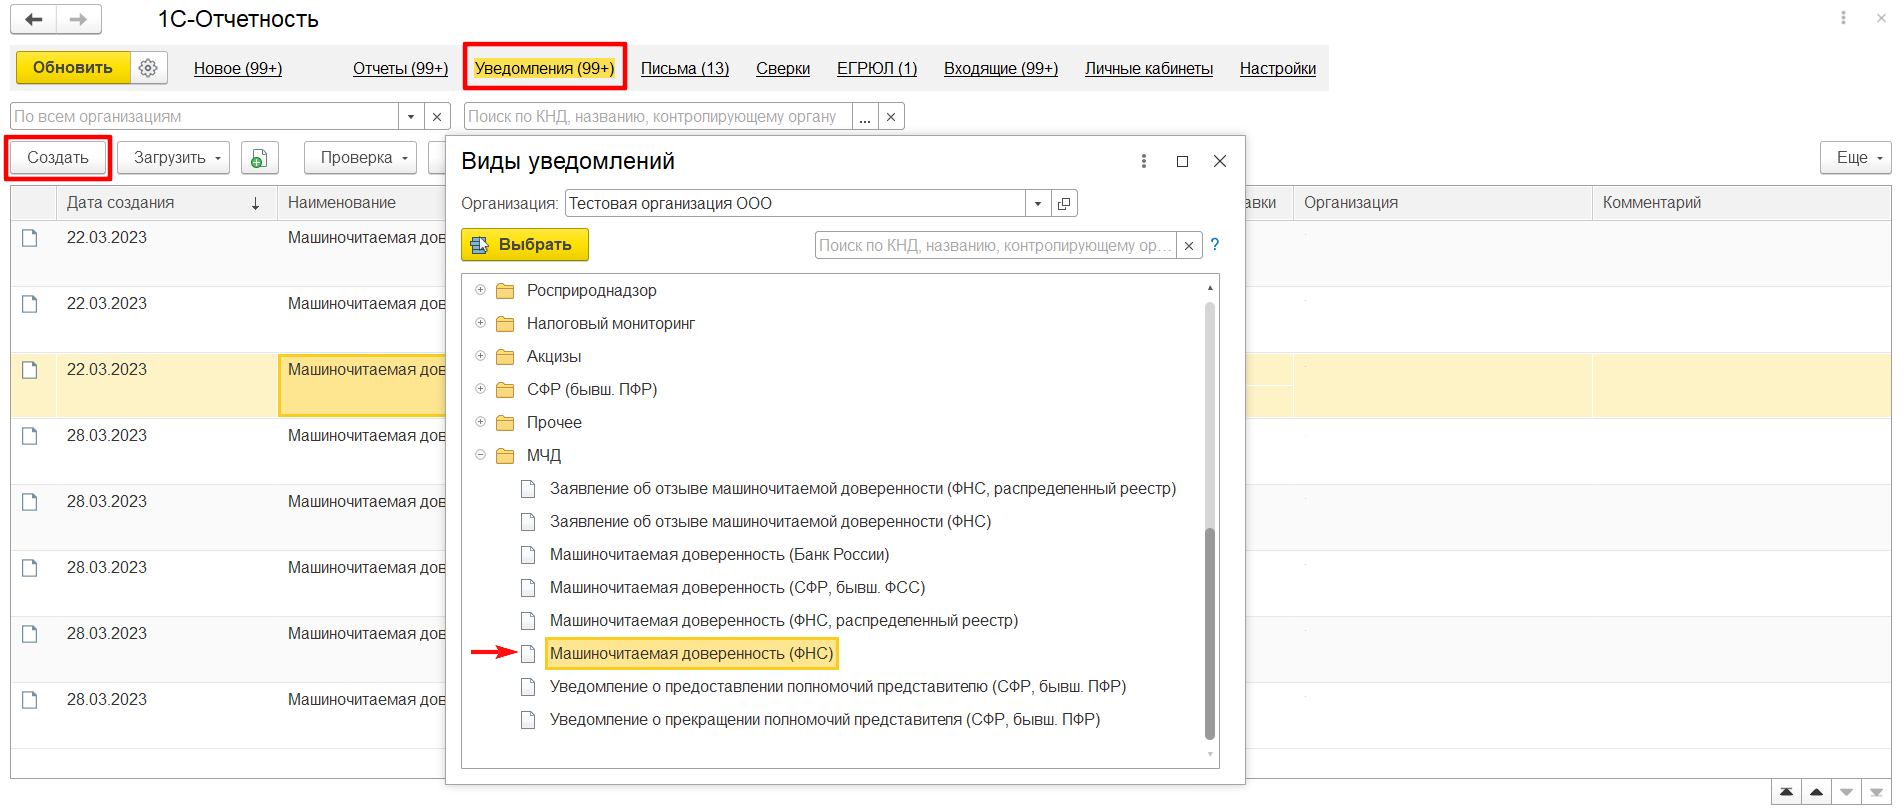This screenshot has width=1904, height=812.
Task: Switch to Уведомления (99+) tab
Action: point(545,68)
